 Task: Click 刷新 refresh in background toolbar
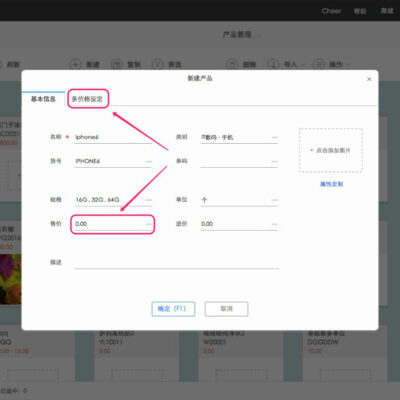tap(13, 64)
